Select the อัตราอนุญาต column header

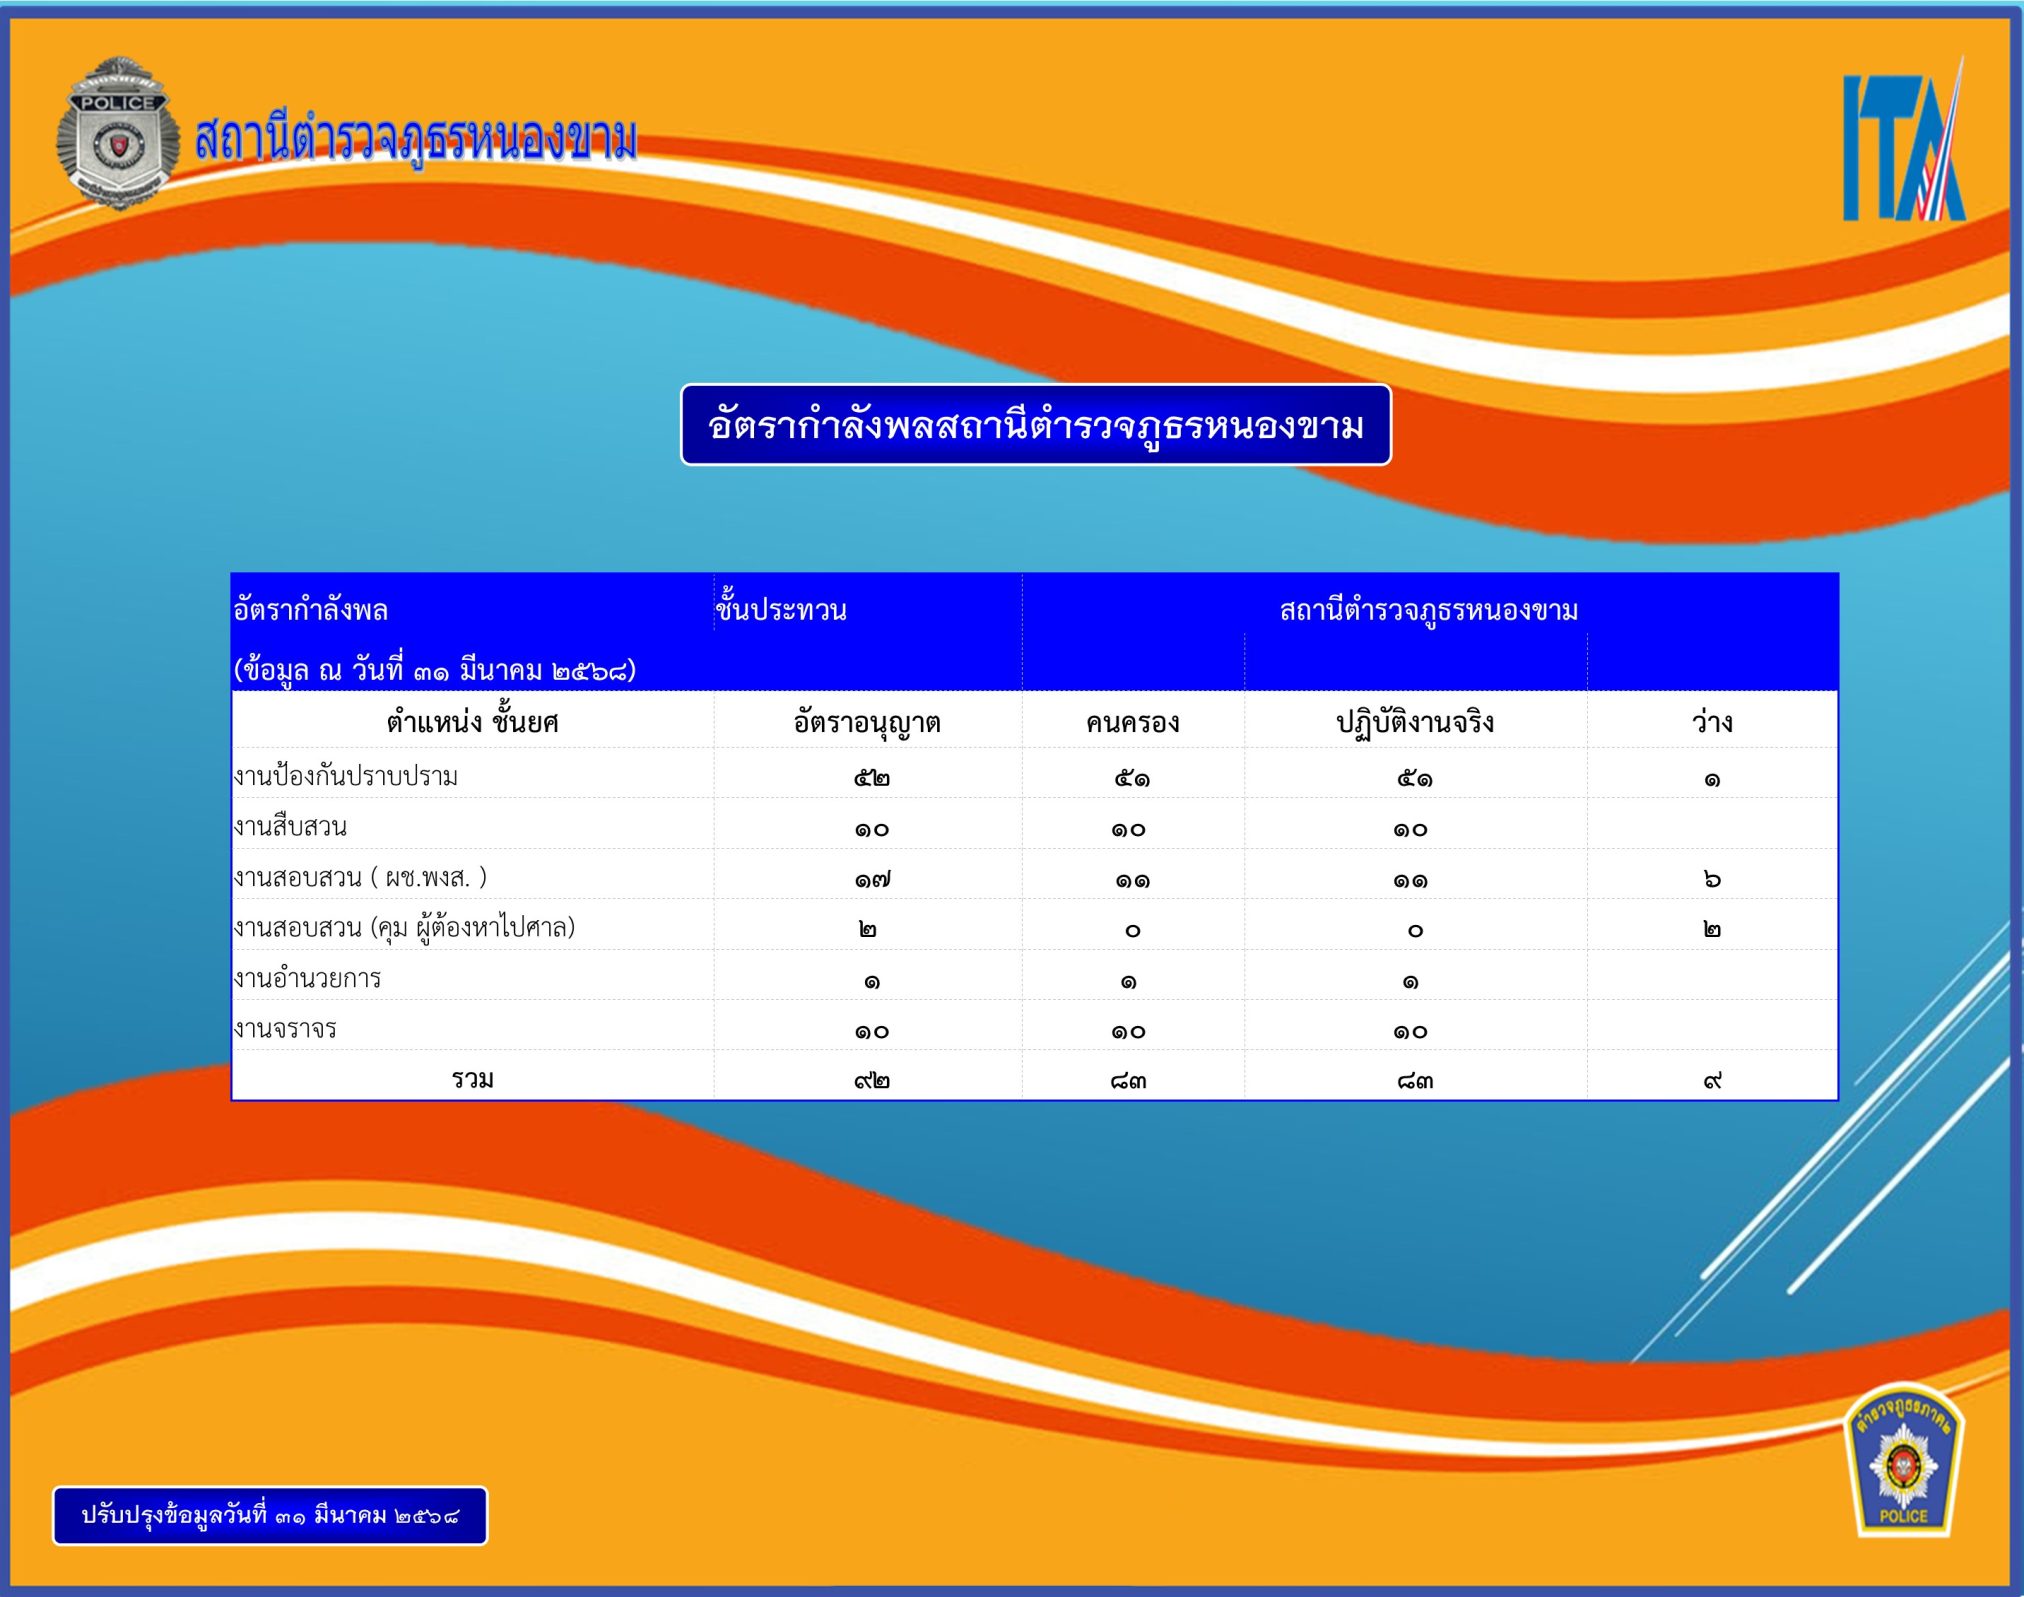point(867,722)
